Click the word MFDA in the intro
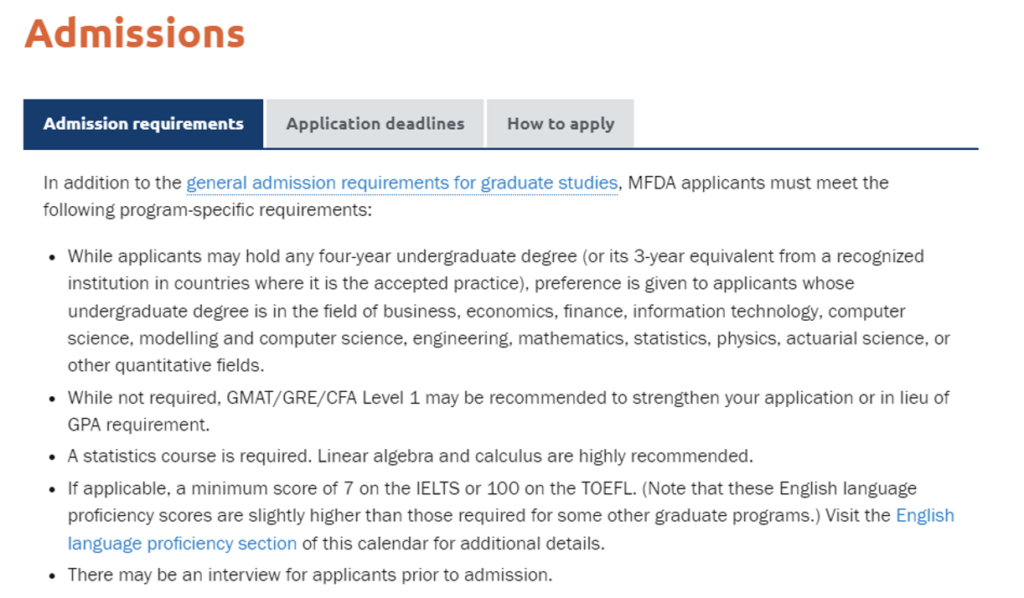Screen dimensions: 1024x598 [x=653, y=183]
